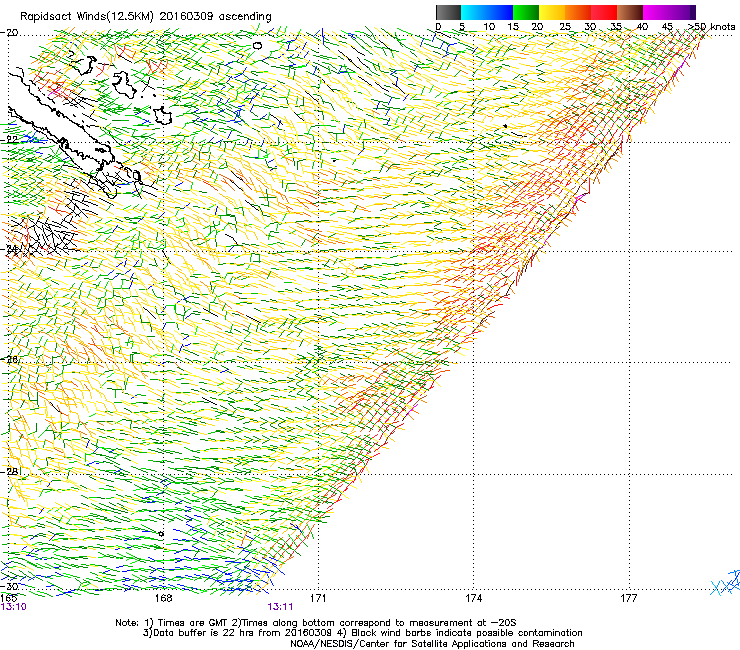Viewport: 740px width, 650px height.
Task: Click the '171' longitude axis label
Action: tap(318, 598)
